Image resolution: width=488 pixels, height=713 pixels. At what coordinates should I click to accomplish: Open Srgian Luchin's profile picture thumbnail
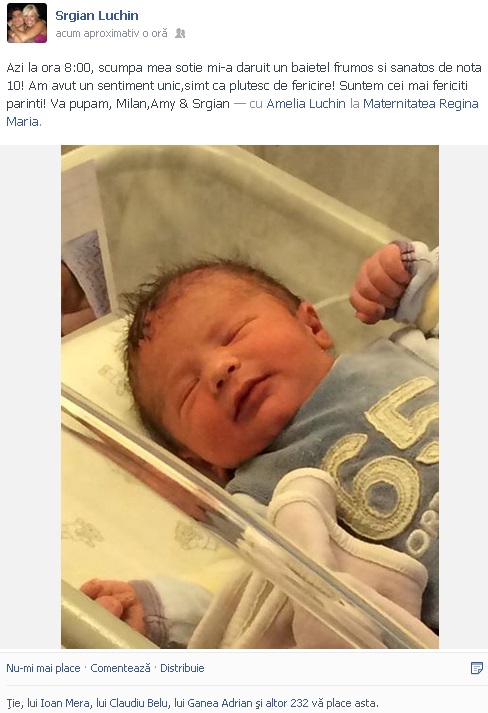[27, 23]
